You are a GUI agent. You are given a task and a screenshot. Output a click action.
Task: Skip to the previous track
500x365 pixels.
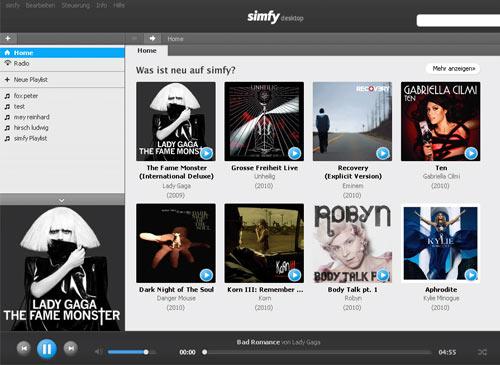coord(24,348)
